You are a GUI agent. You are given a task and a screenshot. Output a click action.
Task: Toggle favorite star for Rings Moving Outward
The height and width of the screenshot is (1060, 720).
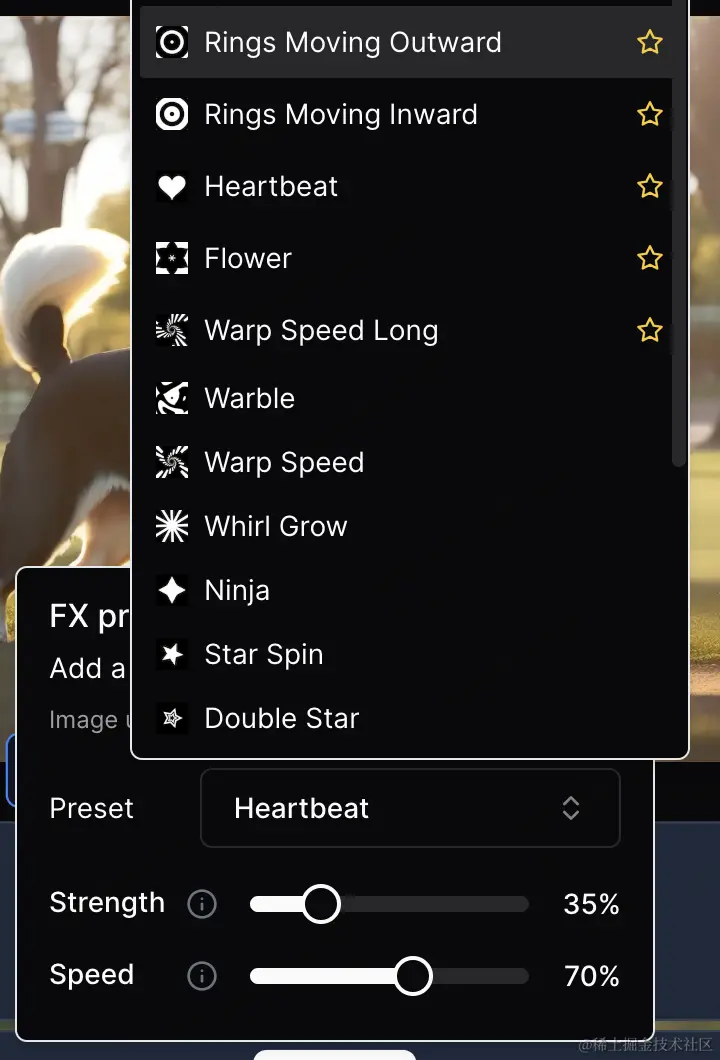pos(650,42)
